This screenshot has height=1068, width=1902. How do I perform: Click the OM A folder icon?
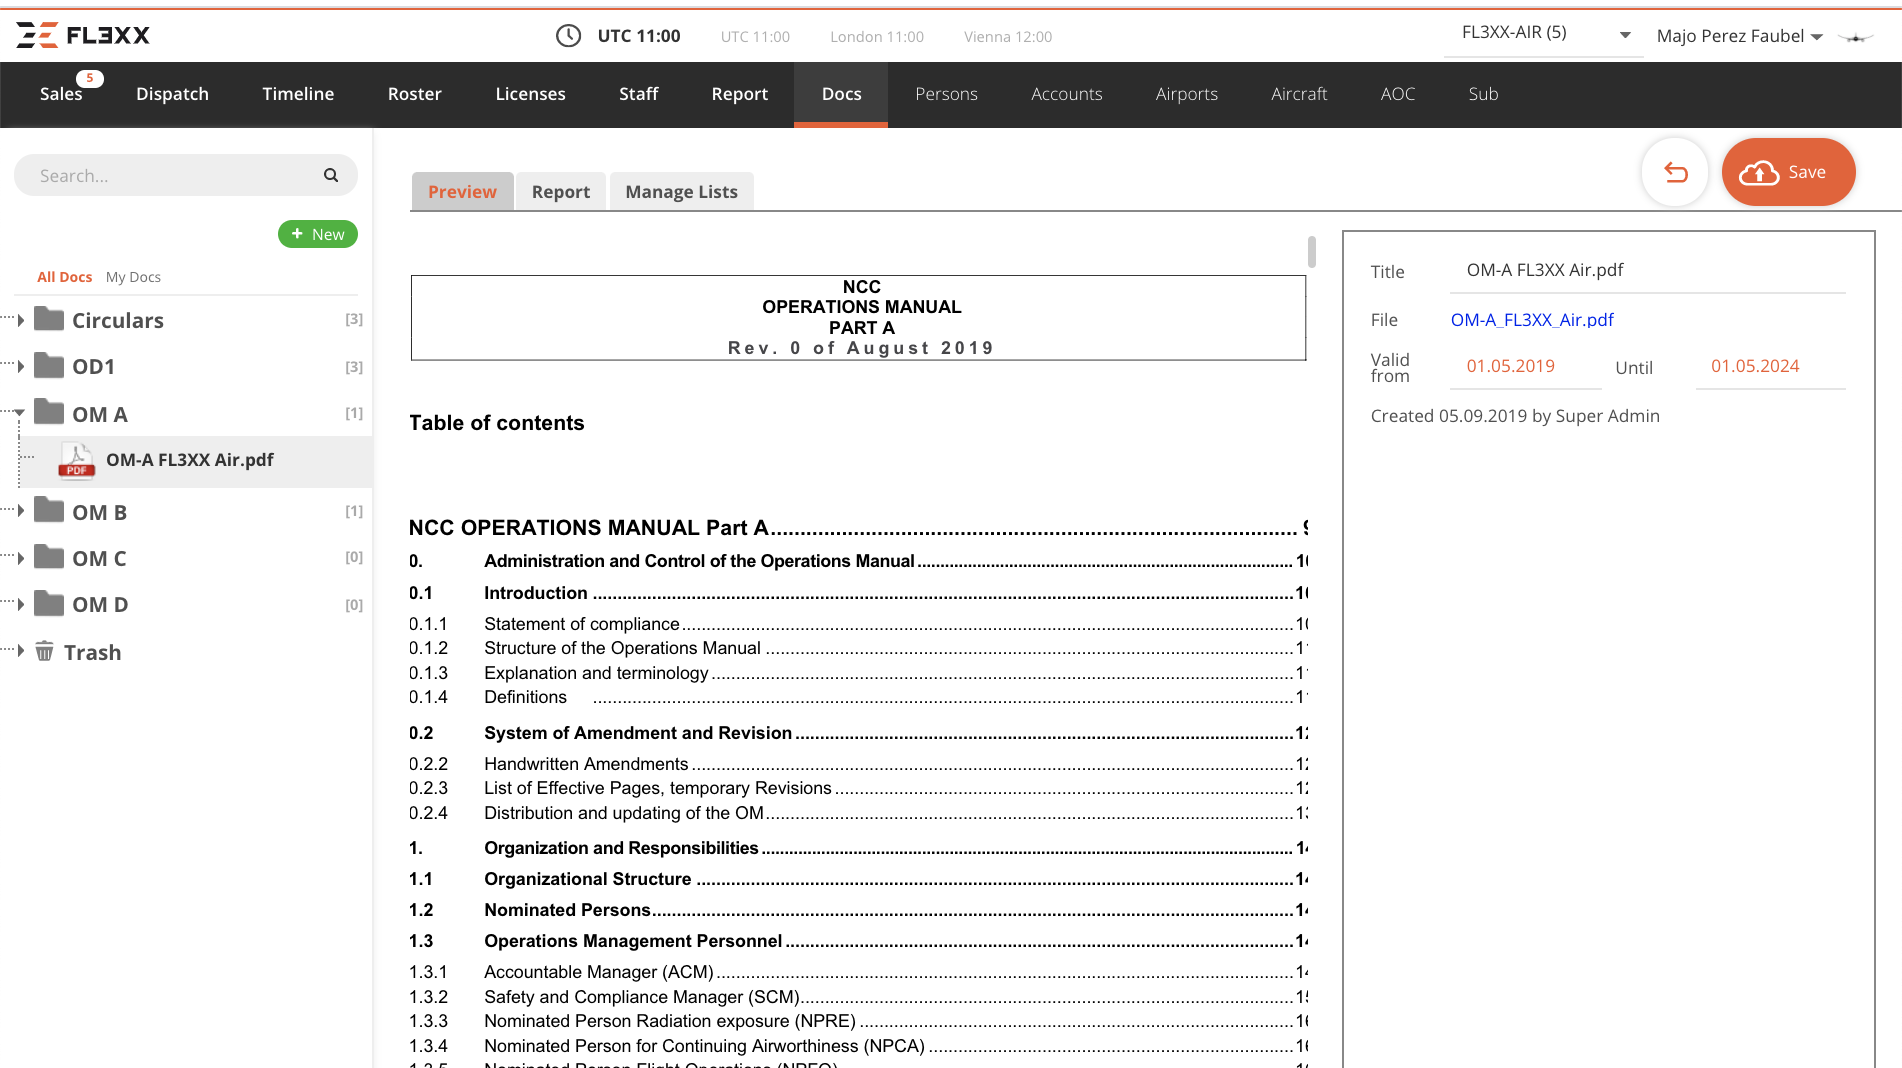(49, 412)
